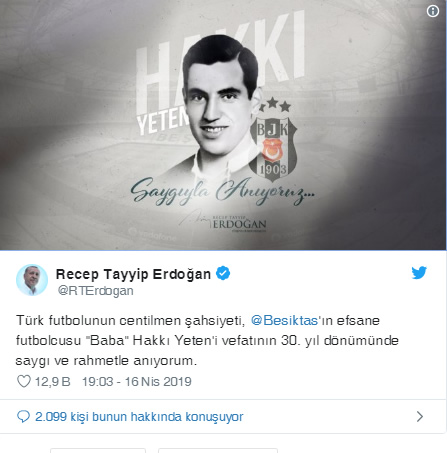Click the blue verified badge
The height and width of the screenshot is (453, 447).
(x=223, y=273)
